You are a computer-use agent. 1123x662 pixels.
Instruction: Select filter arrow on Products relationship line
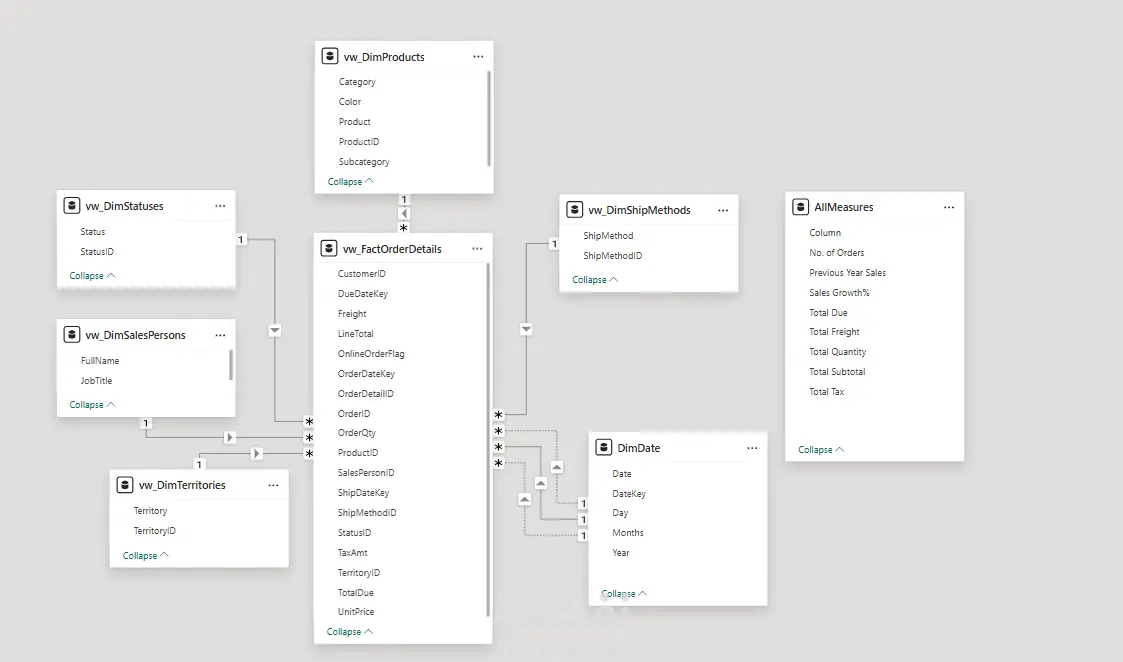click(404, 214)
